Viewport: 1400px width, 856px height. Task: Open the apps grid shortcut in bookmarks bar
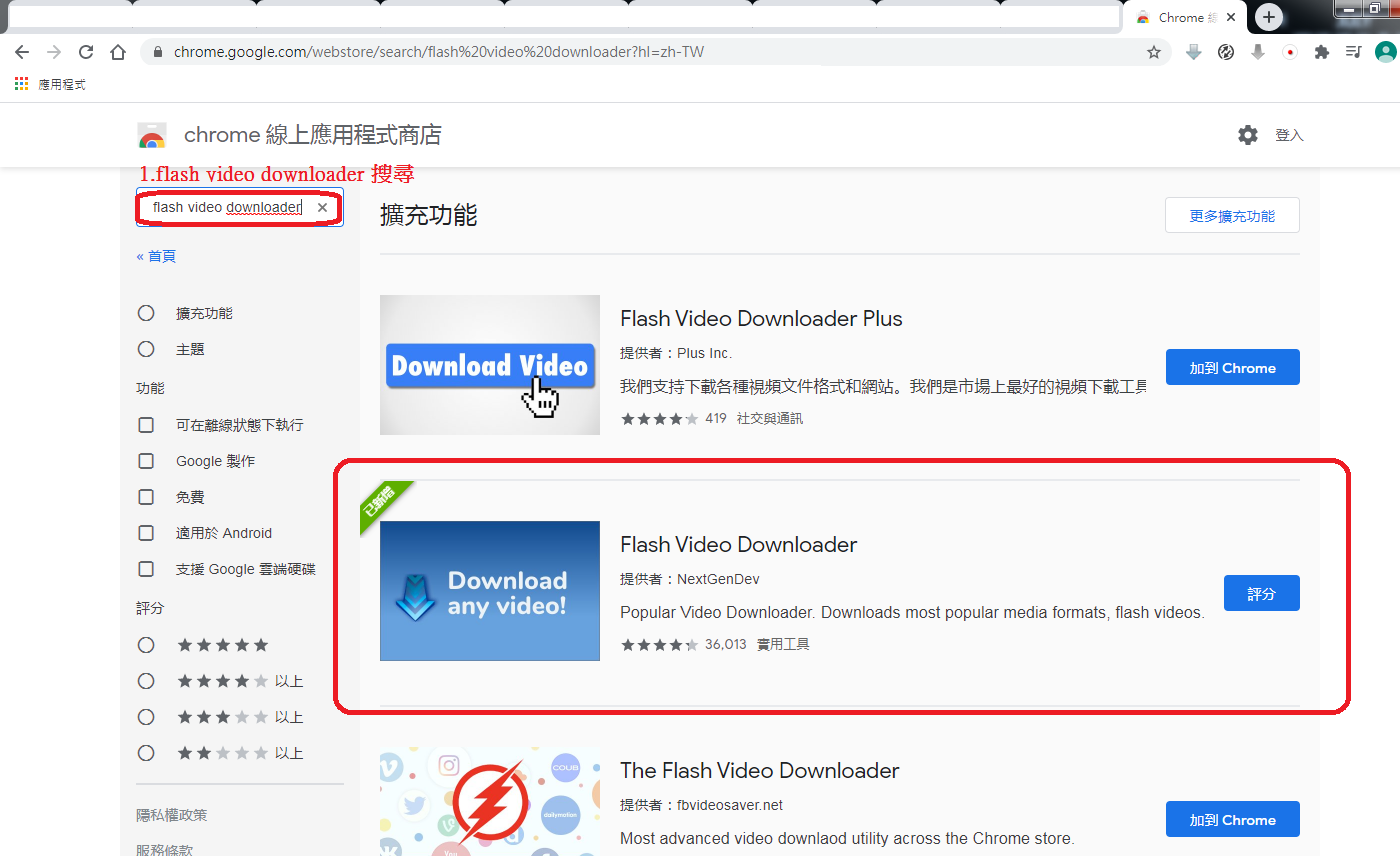[21, 84]
